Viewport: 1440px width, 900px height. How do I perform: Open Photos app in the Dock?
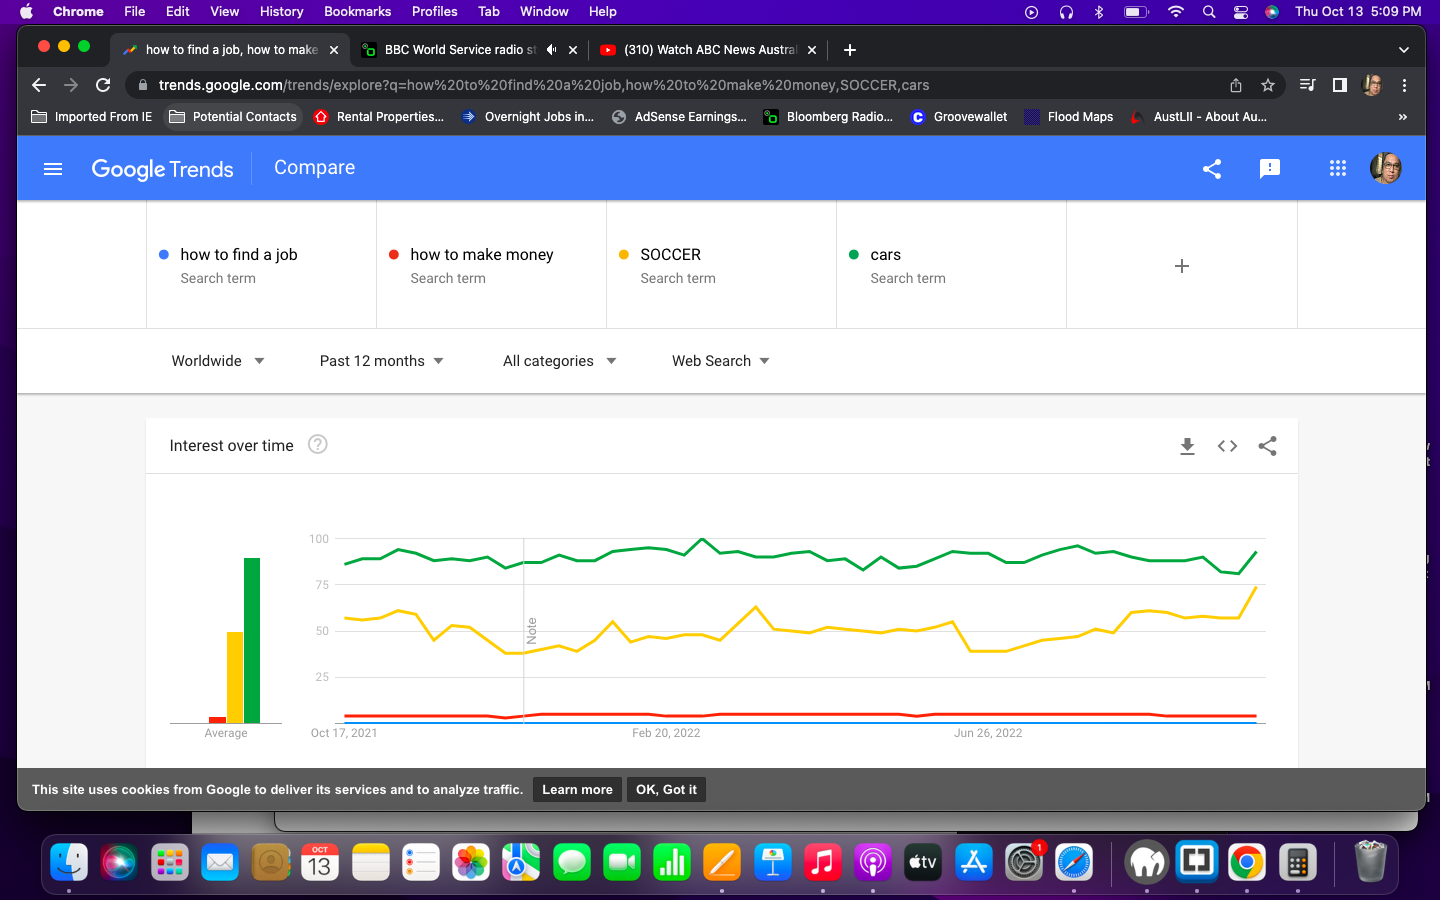point(471,862)
